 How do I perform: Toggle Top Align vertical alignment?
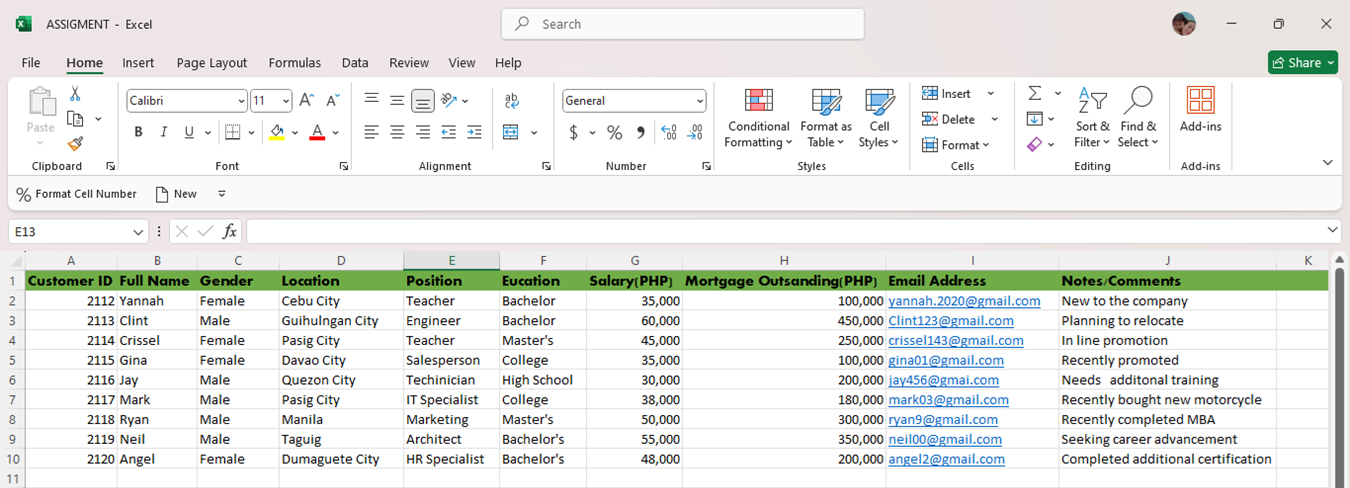pyautogui.click(x=371, y=100)
